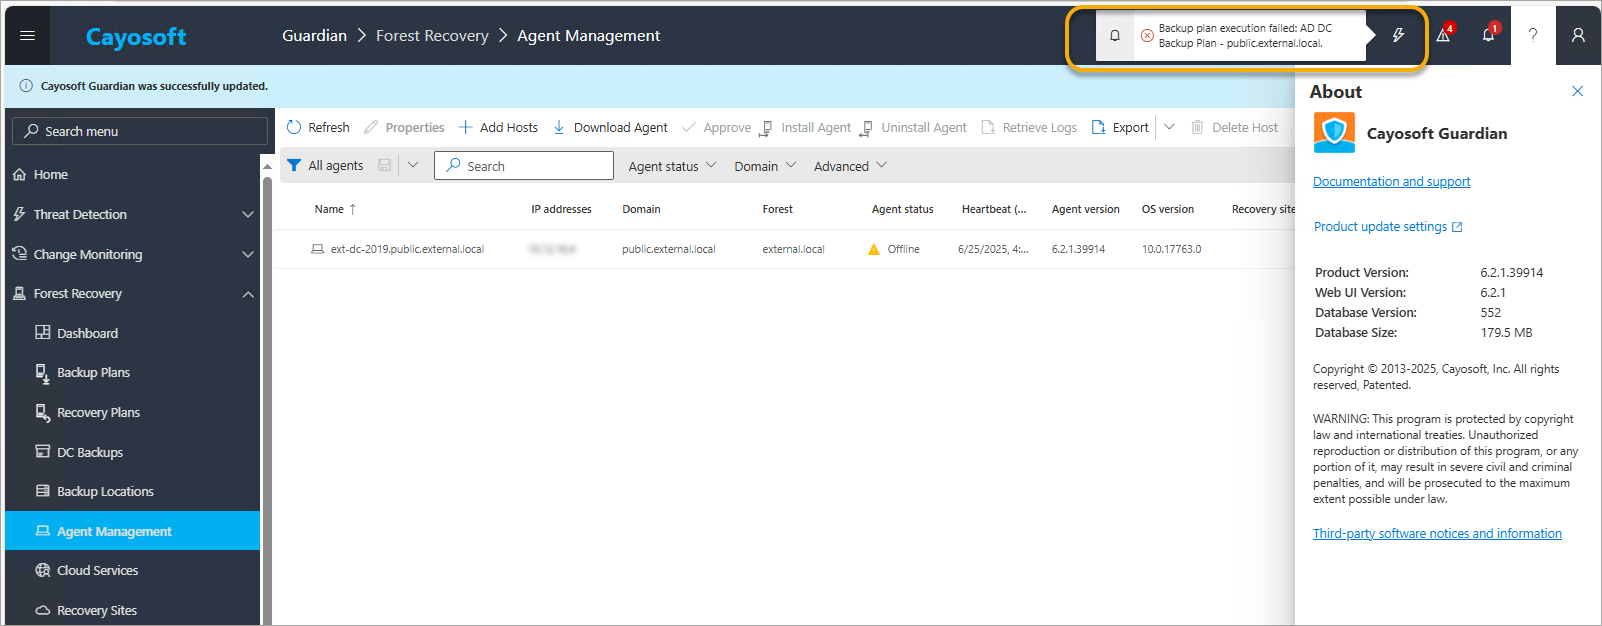
Task: Select Agent Management in the sidebar
Action: 132,531
